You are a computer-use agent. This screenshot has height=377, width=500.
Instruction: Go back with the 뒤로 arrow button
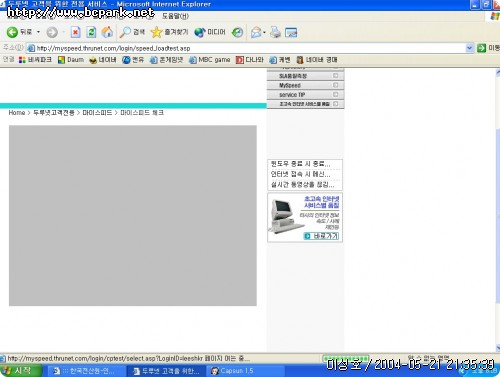coord(19,32)
